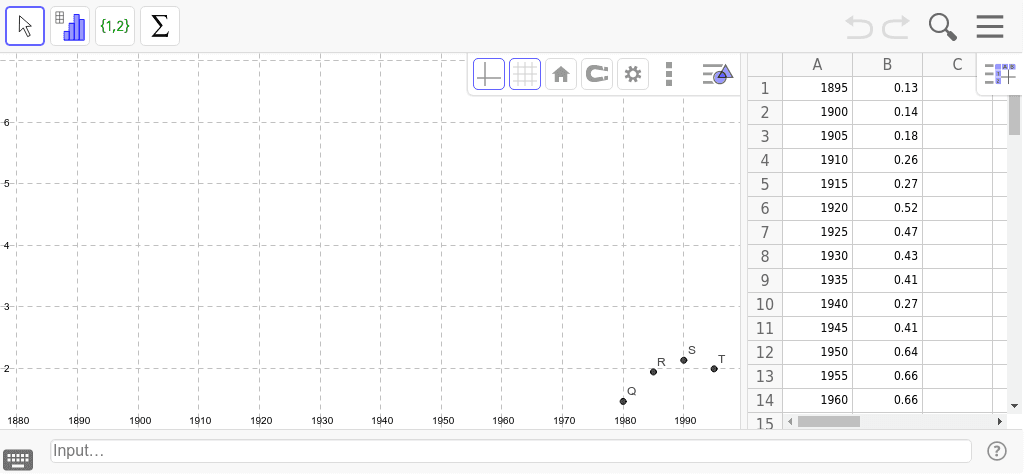Open the search magnifier
This screenshot has height=474, width=1024.
point(942,27)
